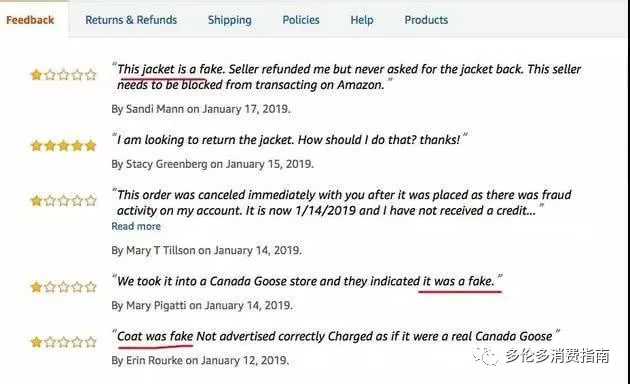The image size is (630, 384).
Task: Select the Policies tab
Action: coord(301,20)
